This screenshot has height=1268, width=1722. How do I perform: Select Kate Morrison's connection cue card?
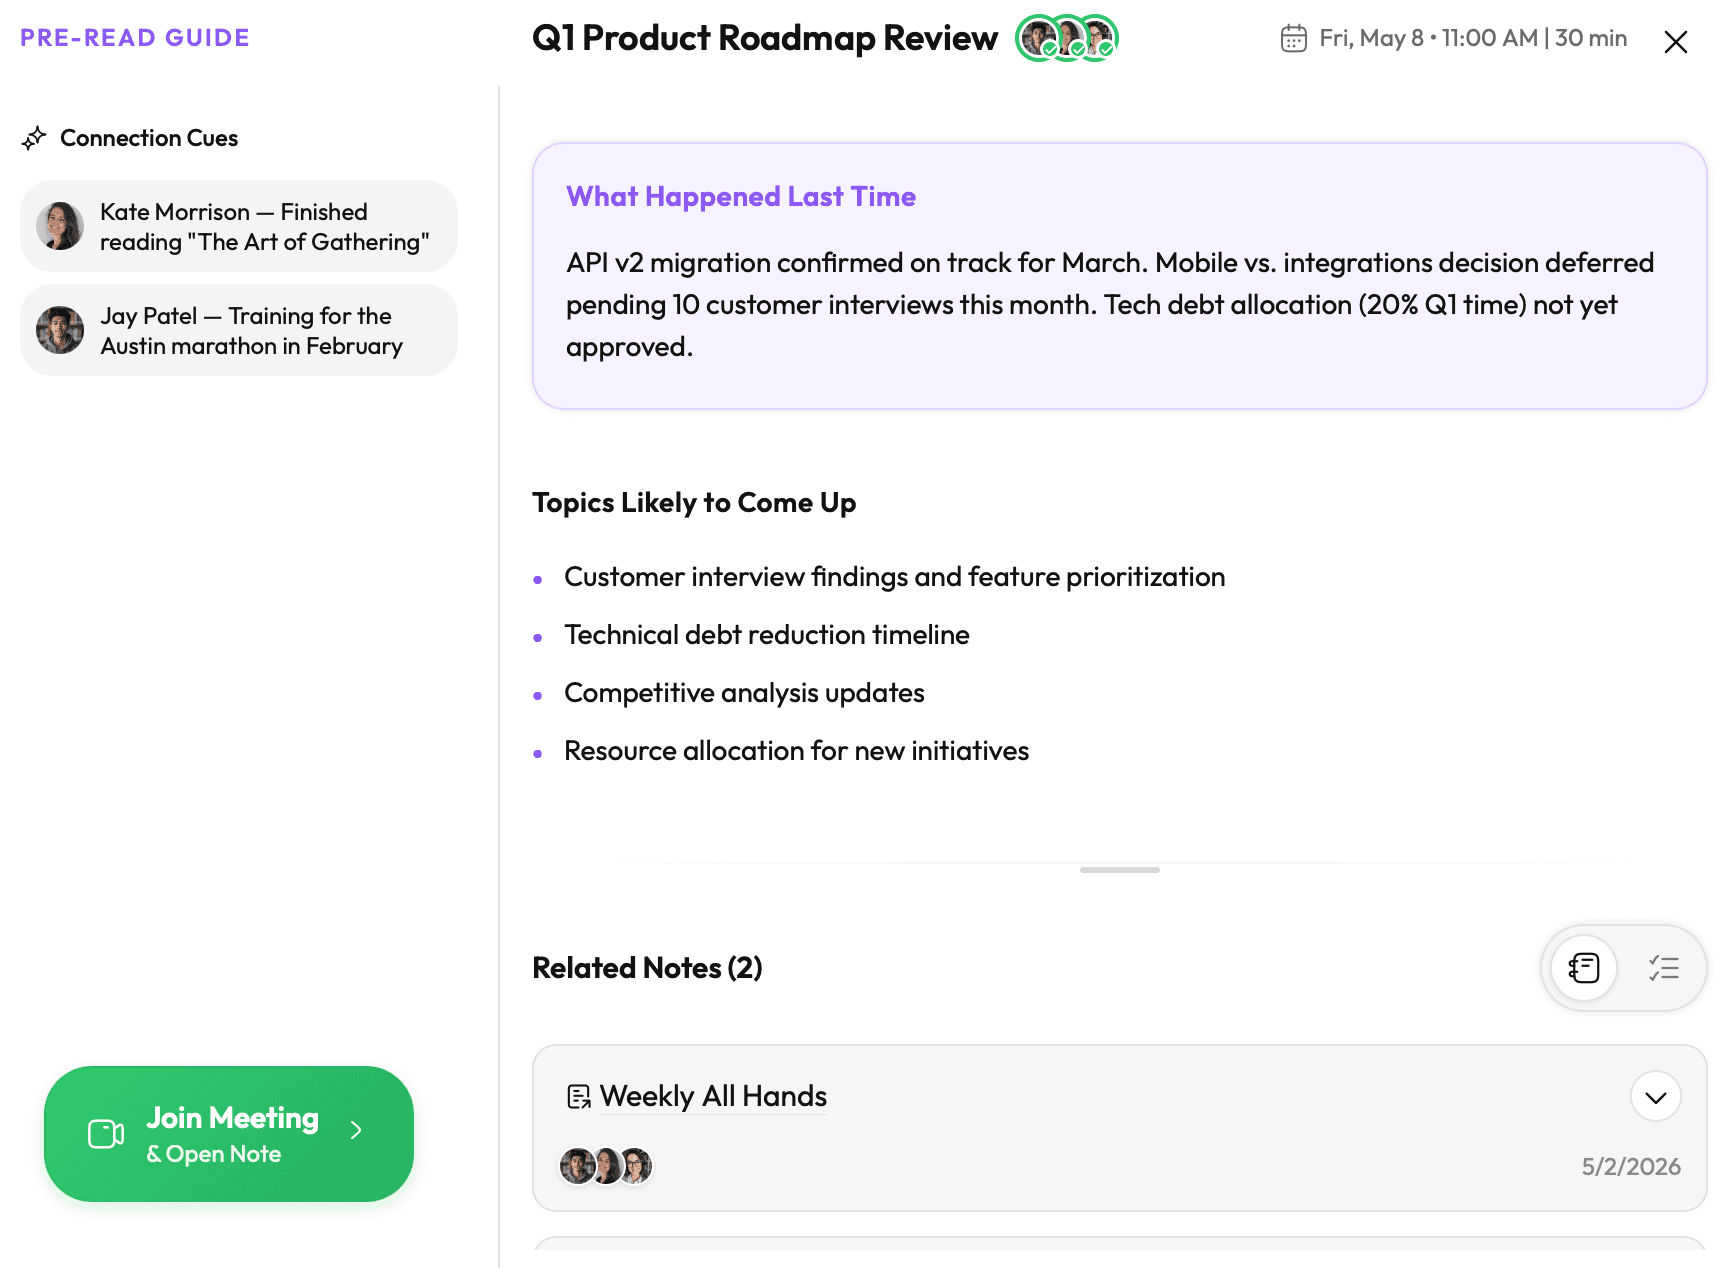[239, 226]
